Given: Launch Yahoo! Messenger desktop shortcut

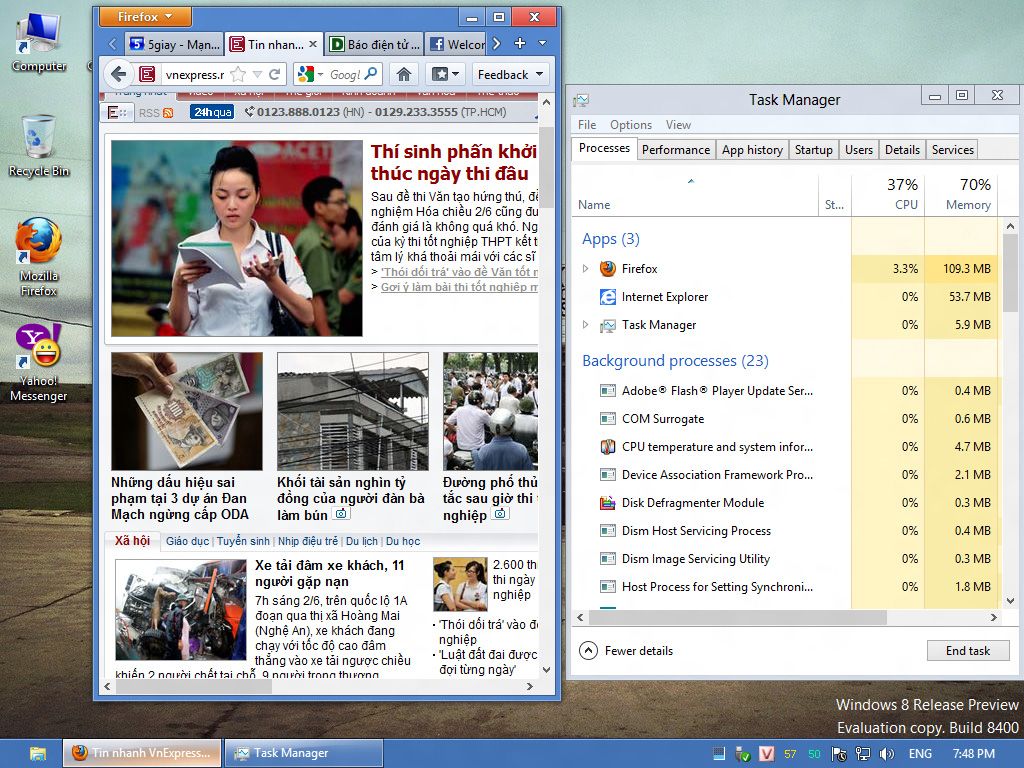Looking at the screenshot, I should 39,363.
